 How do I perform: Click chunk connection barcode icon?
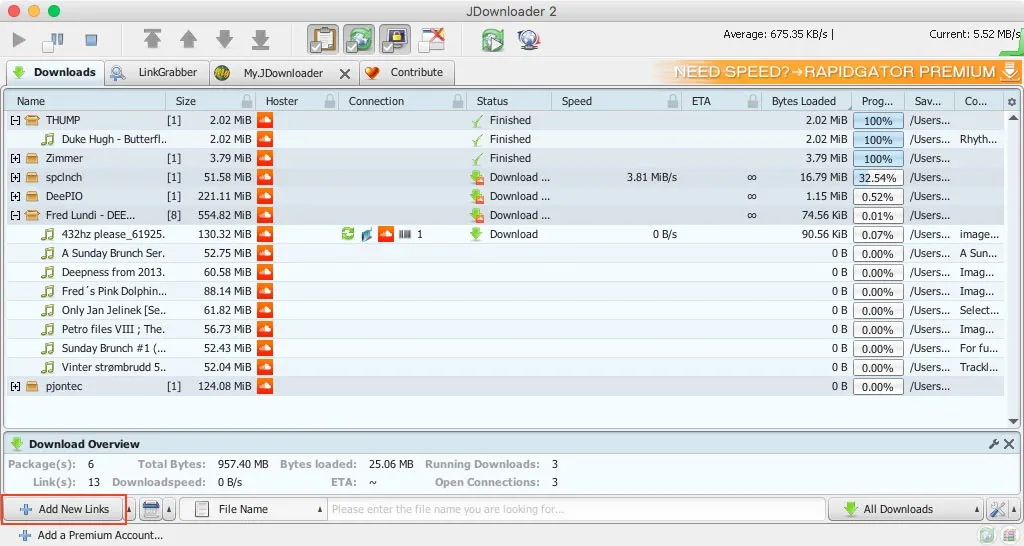coord(405,234)
